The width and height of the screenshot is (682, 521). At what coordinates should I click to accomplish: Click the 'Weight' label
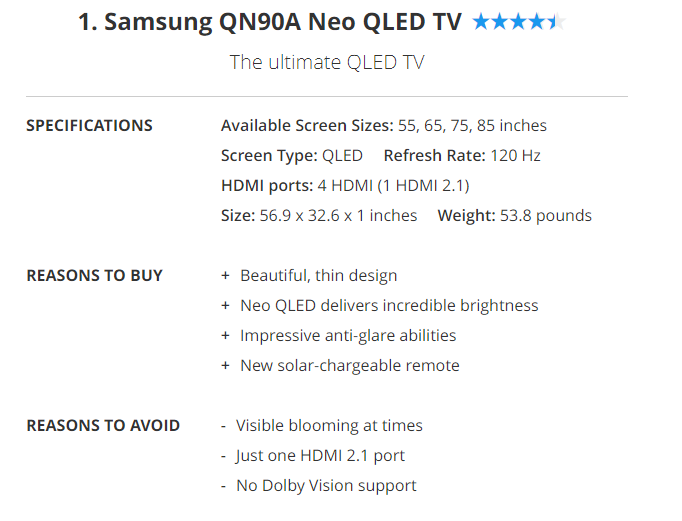pyautogui.click(x=465, y=216)
